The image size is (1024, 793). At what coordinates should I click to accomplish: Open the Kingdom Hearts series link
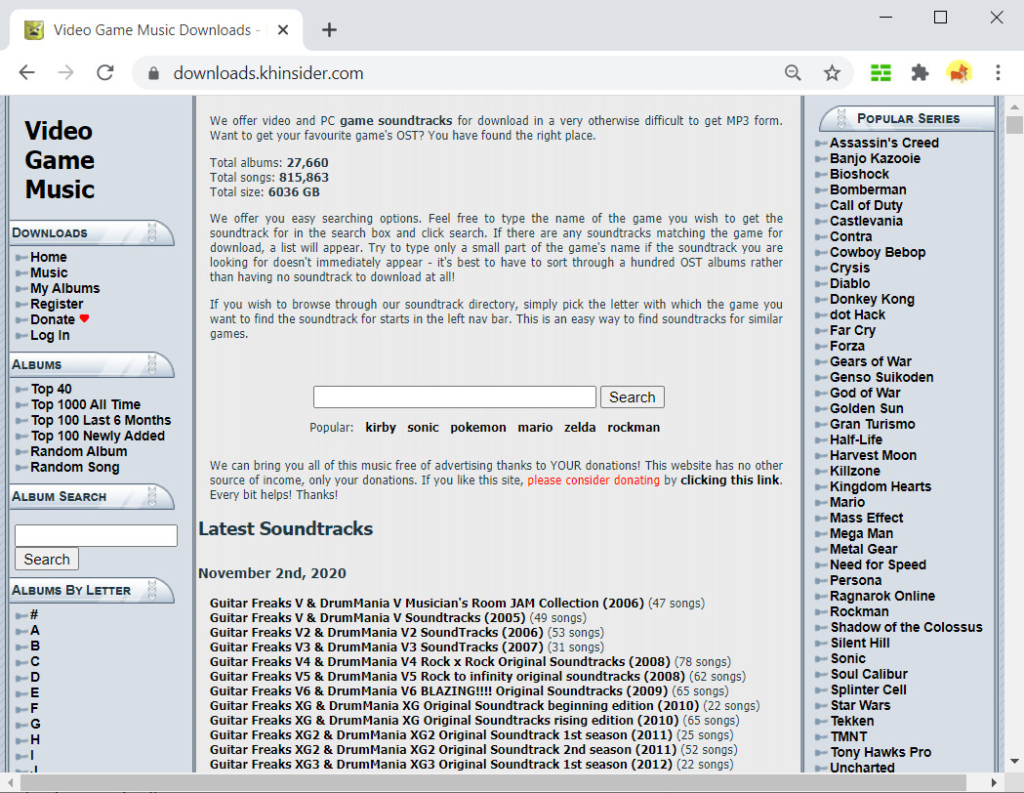coord(880,487)
